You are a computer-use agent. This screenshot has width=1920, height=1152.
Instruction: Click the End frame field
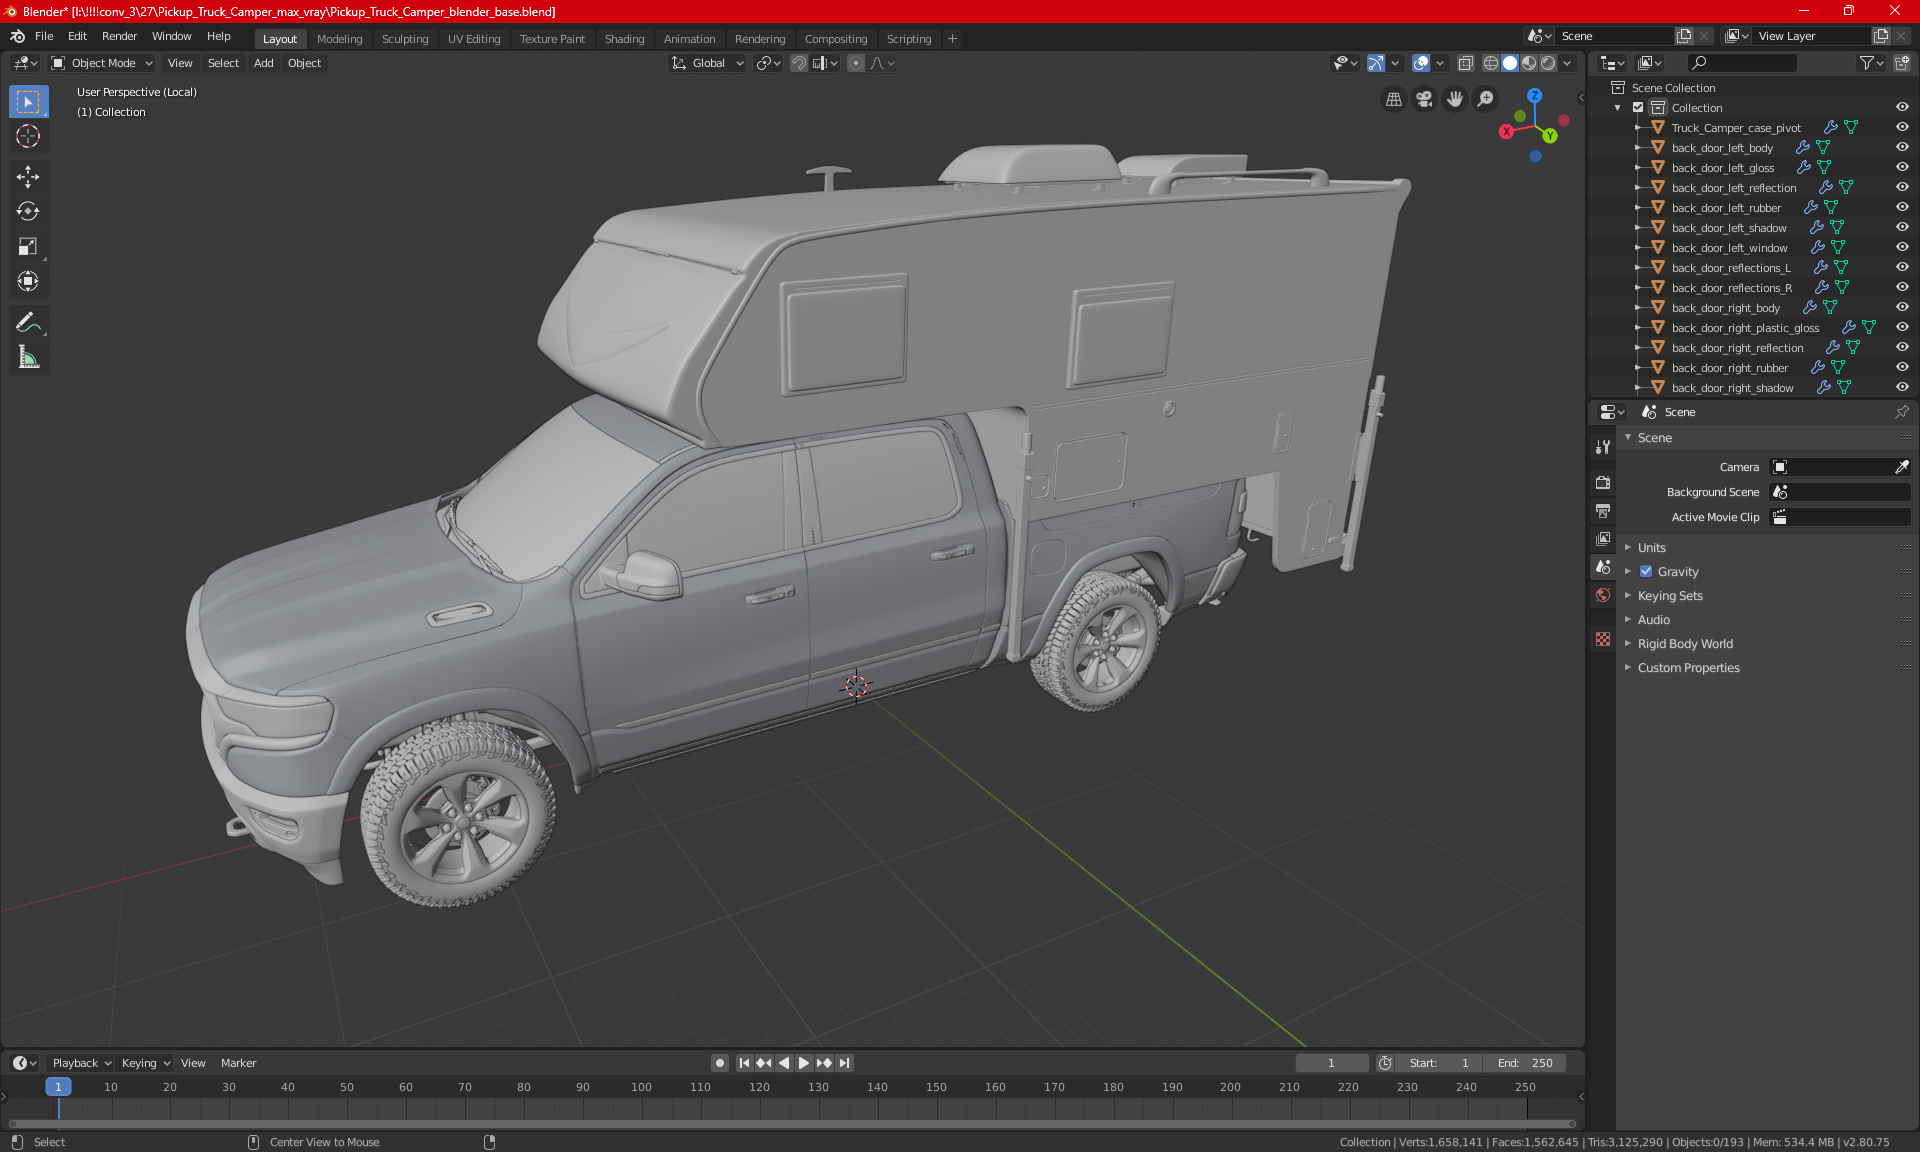tap(1524, 1063)
